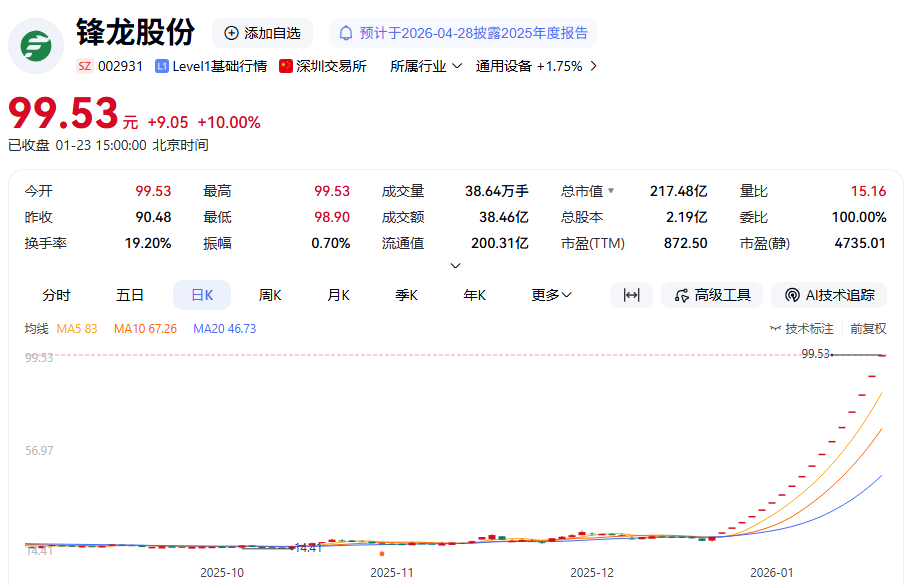The image size is (914, 586).
Task: Click the chart width adjustment icon
Action: pyautogui.click(x=631, y=295)
